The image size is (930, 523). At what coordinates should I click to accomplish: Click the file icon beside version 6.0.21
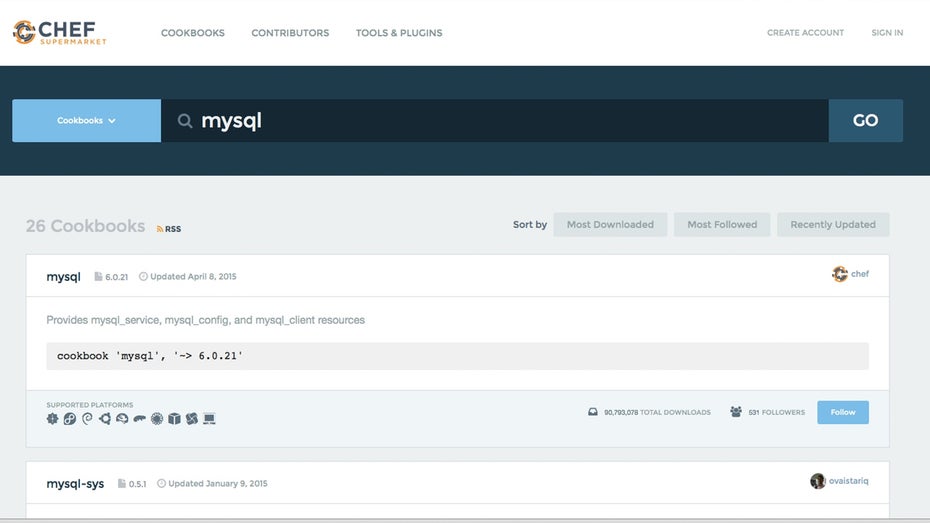[x=98, y=276]
